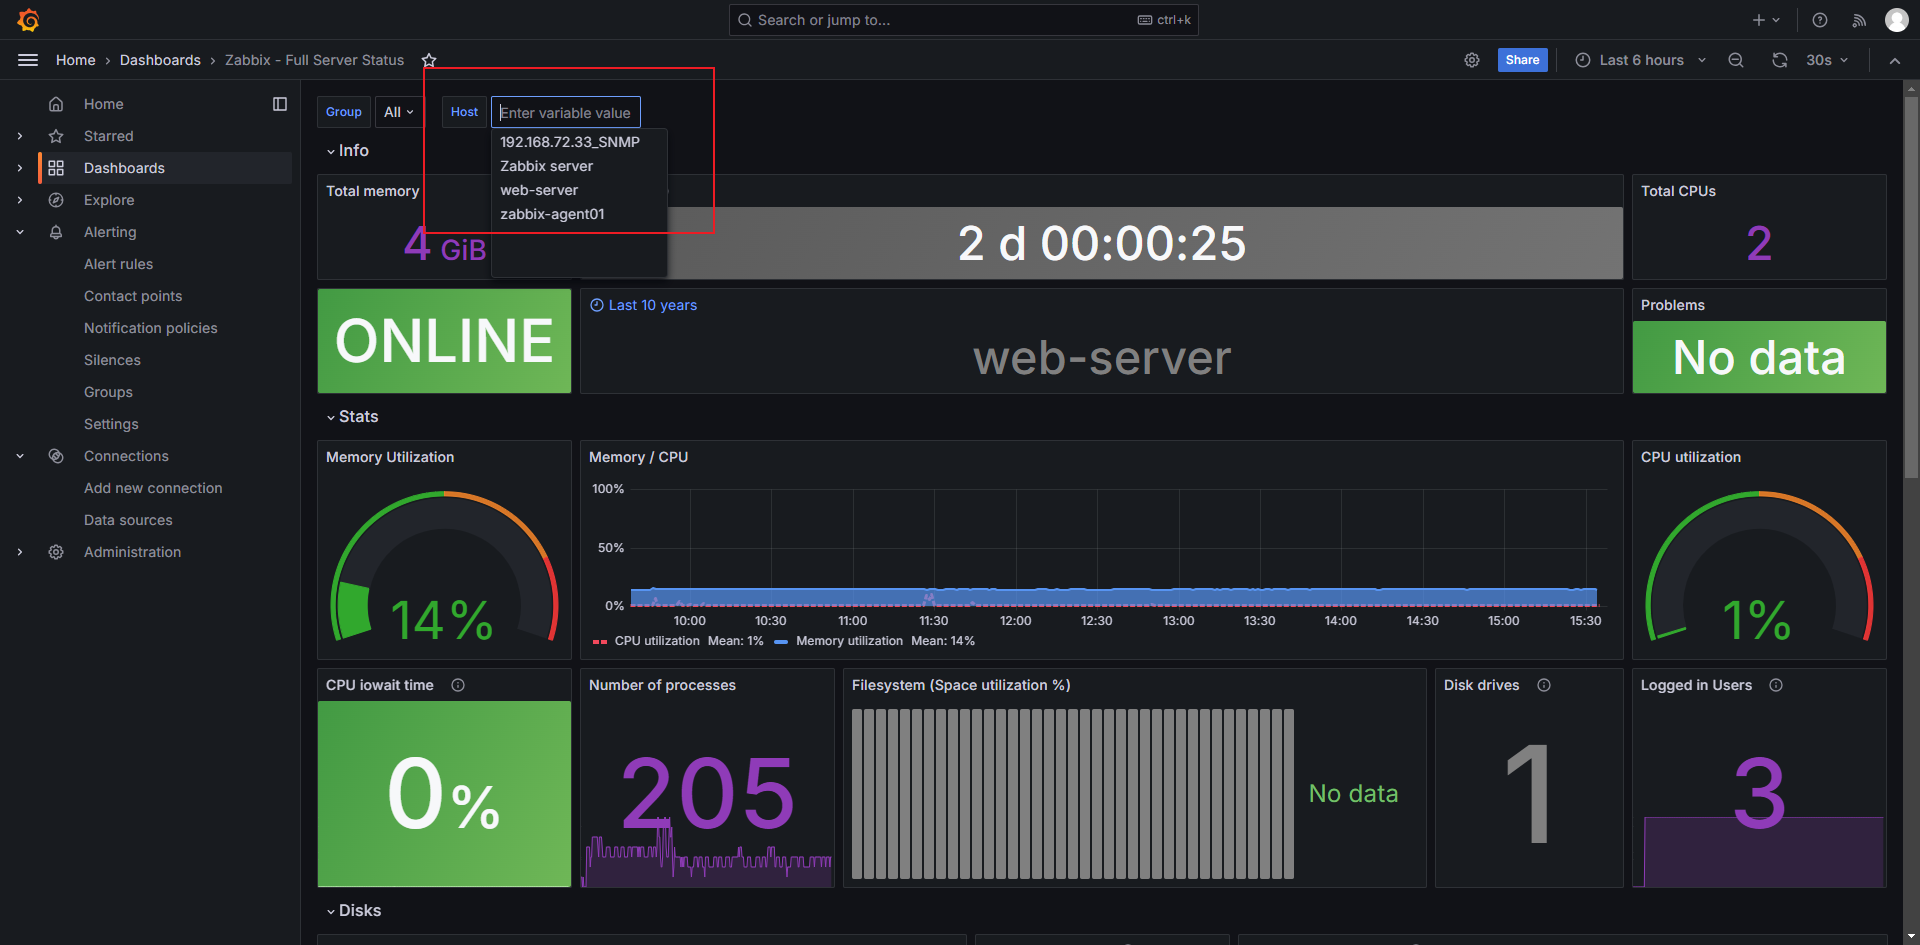The width and height of the screenshot is (1920, 945).
Task: Open the news RSS feed icon
Action: [1859, 20]
